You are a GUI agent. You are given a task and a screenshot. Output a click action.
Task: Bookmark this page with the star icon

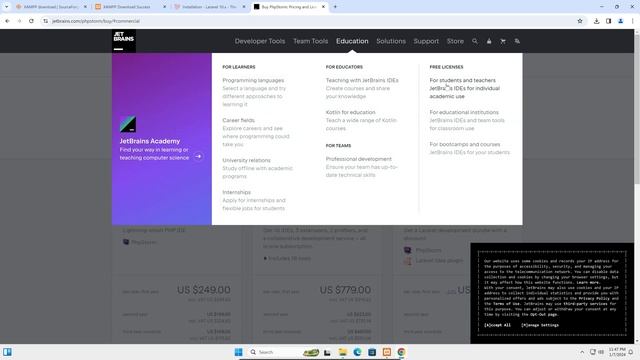point(580,21)
